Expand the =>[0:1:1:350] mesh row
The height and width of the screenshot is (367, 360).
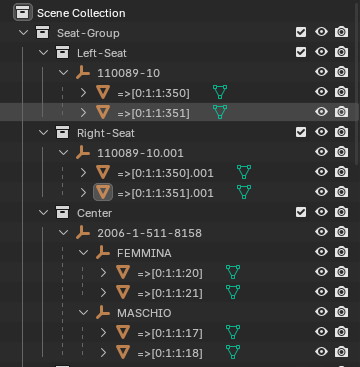click(83, 93)
